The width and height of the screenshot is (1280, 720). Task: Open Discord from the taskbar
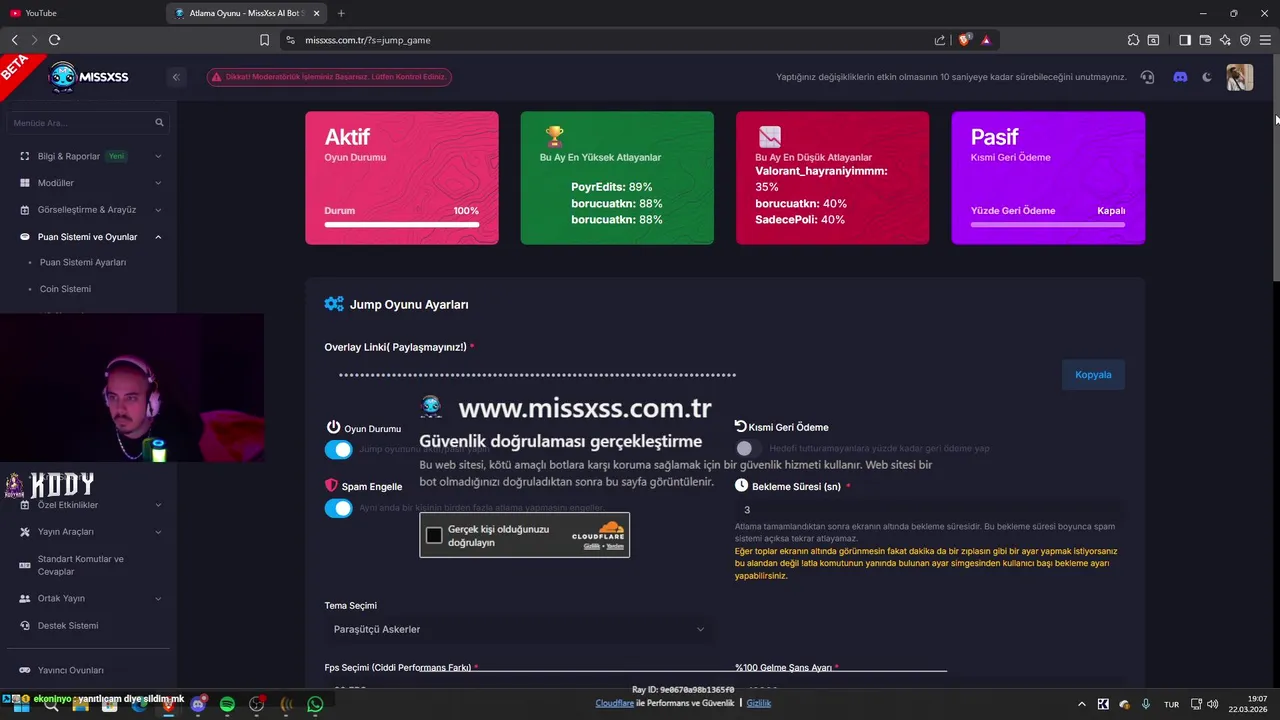198,704
